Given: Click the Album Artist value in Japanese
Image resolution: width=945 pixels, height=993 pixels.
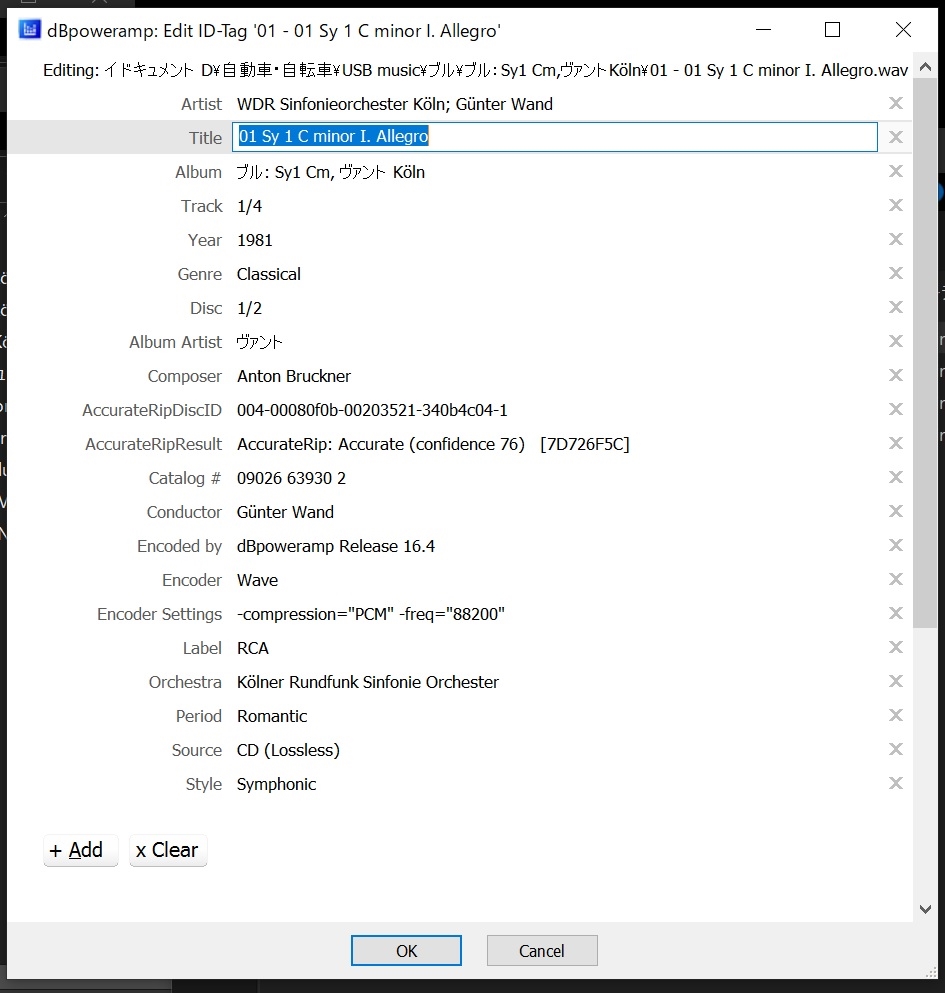Looking at the screenshot, I should [x=259, y=343].
